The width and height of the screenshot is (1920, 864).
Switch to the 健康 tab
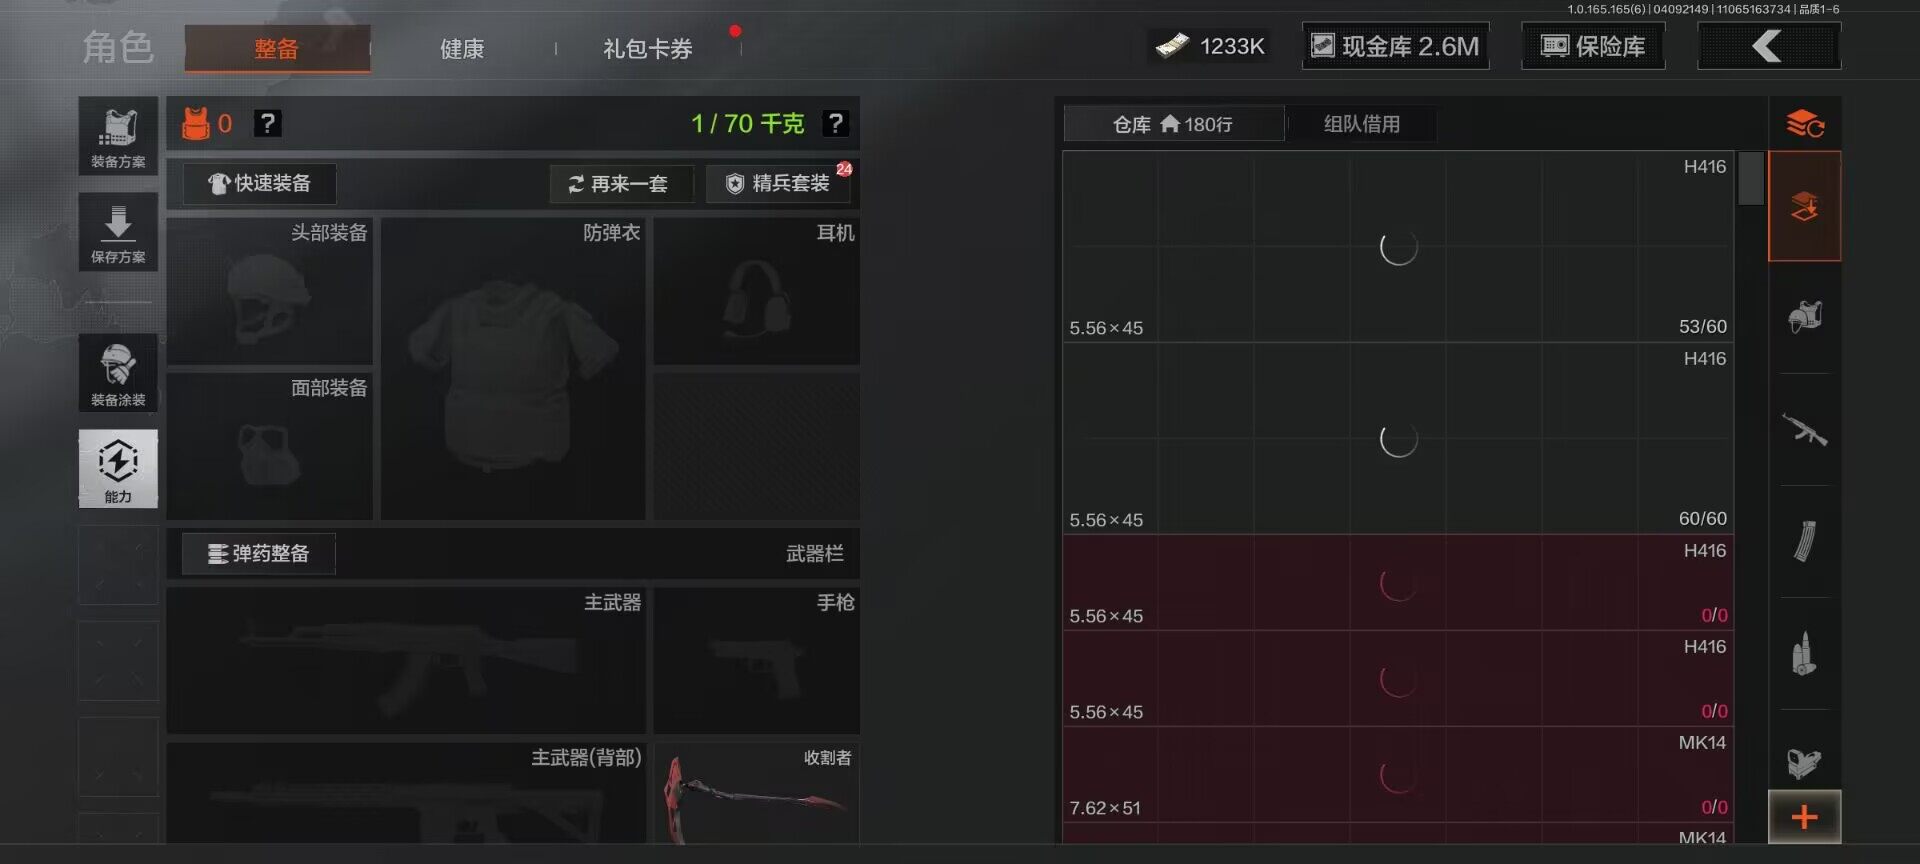click(x=462, y=48)
